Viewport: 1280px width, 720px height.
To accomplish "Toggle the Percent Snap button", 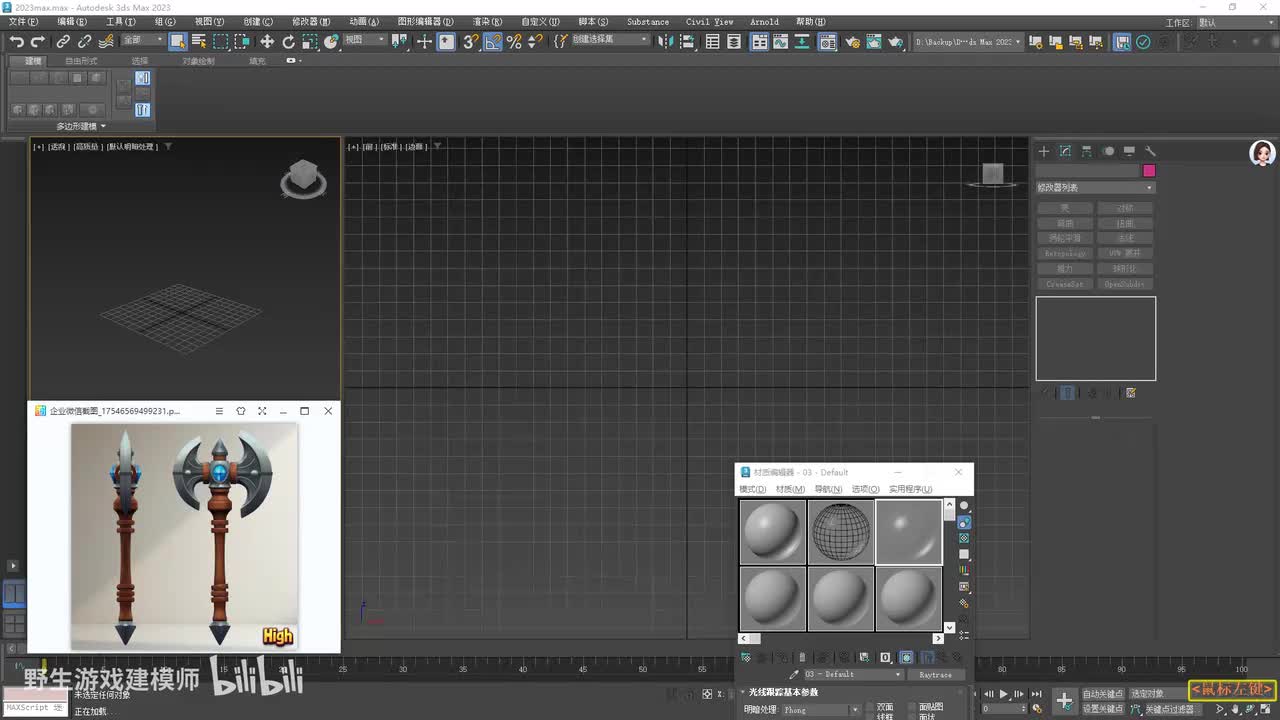I will coord(514,41).
